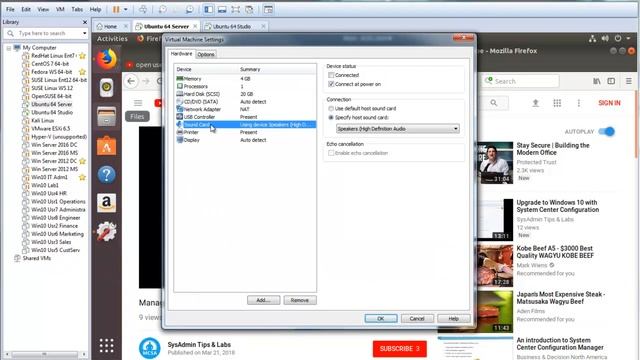Open the File menu
The width and height of the screenshot is (640, 360).
coord(10,9)
